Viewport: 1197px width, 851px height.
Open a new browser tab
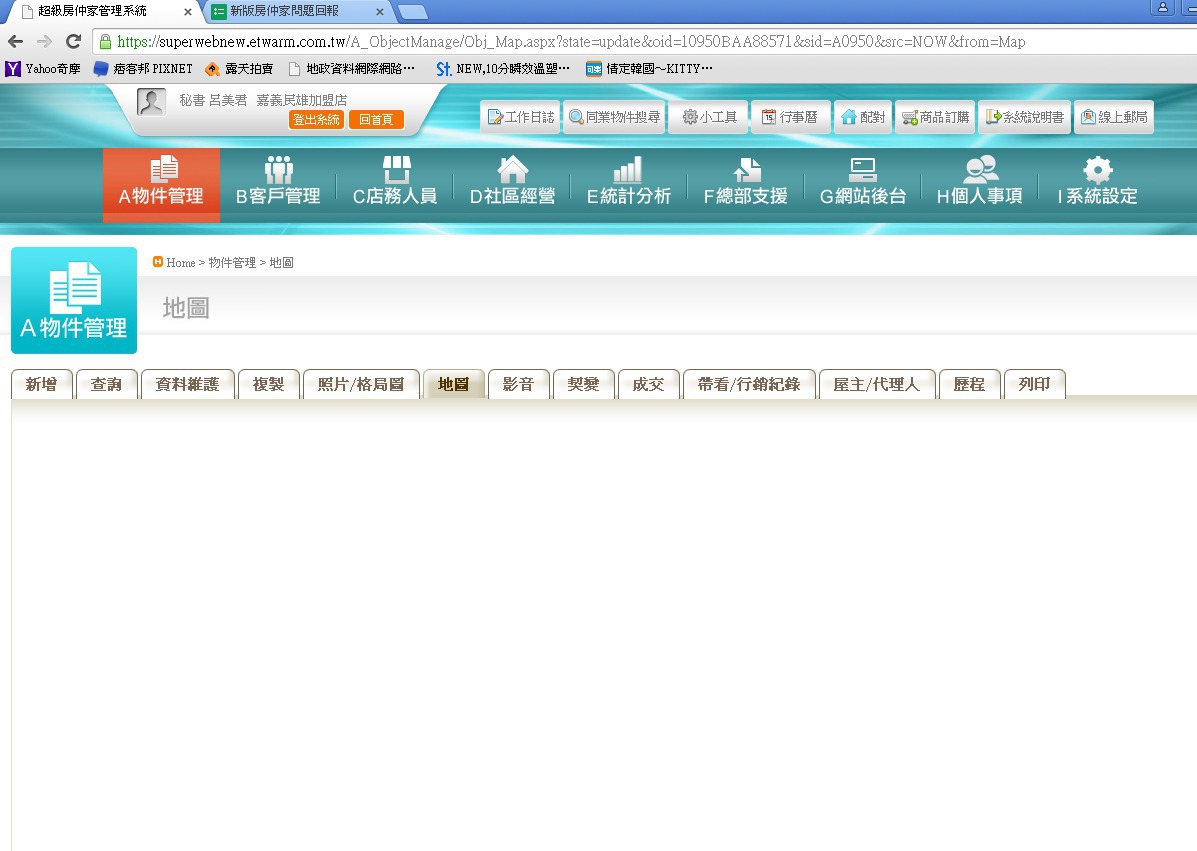click(x=413, y=12)
